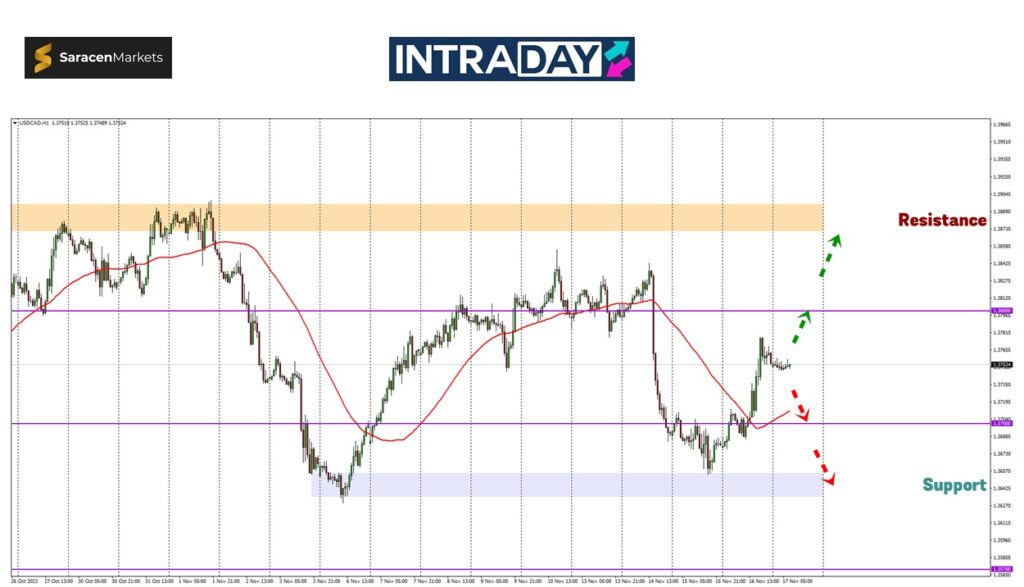Click the purple 1.38000 price tag on axis
The image size is (1024, 587).
(x=1001, y=311)
